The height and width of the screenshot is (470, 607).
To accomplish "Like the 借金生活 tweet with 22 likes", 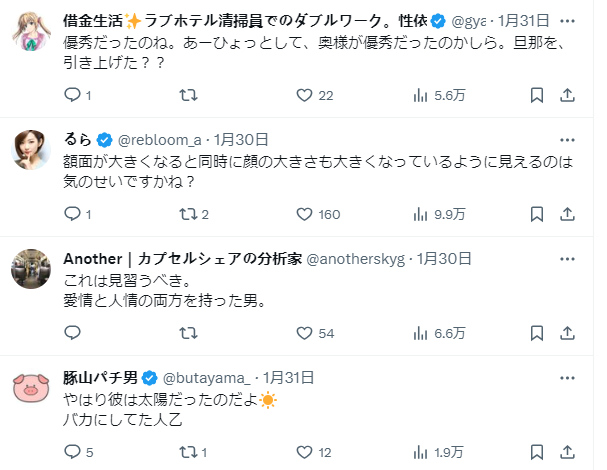I will 305,95.
